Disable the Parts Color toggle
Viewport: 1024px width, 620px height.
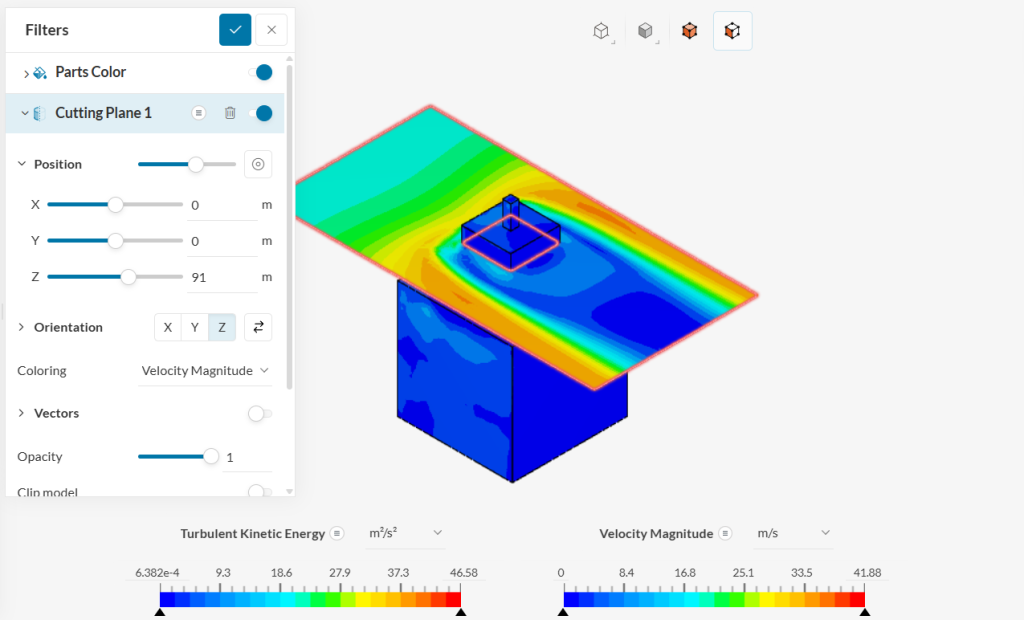(260, 72)
